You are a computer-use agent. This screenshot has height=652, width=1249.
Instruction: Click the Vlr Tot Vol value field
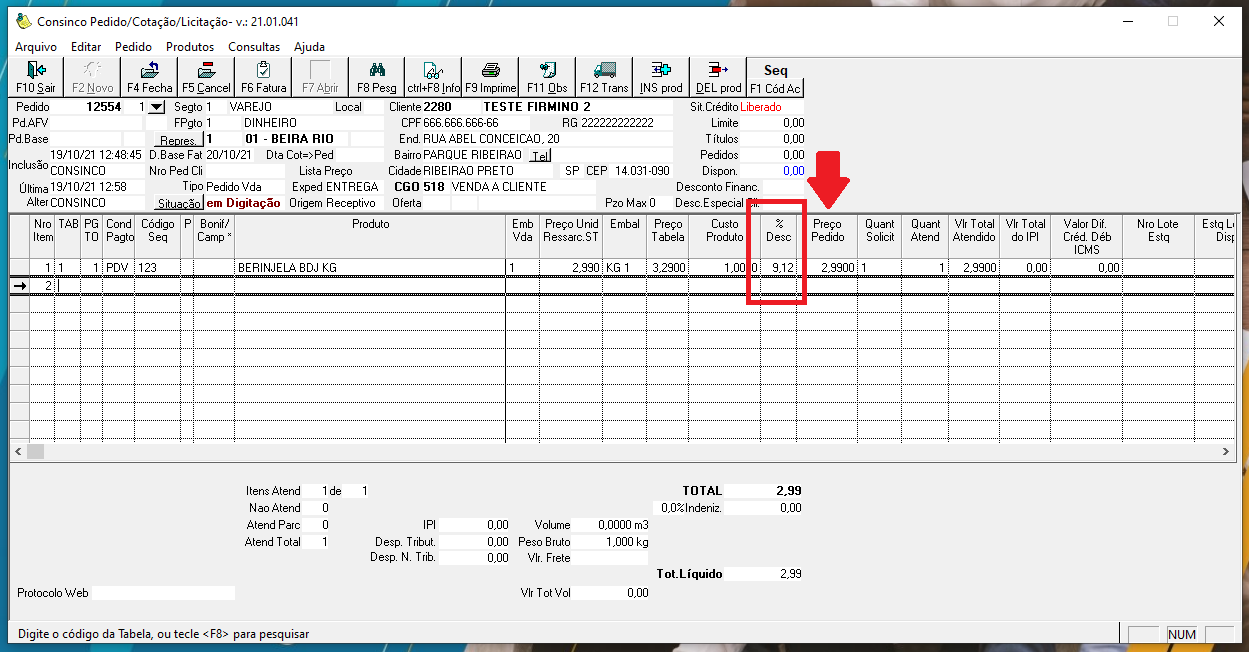click(612, 593)
